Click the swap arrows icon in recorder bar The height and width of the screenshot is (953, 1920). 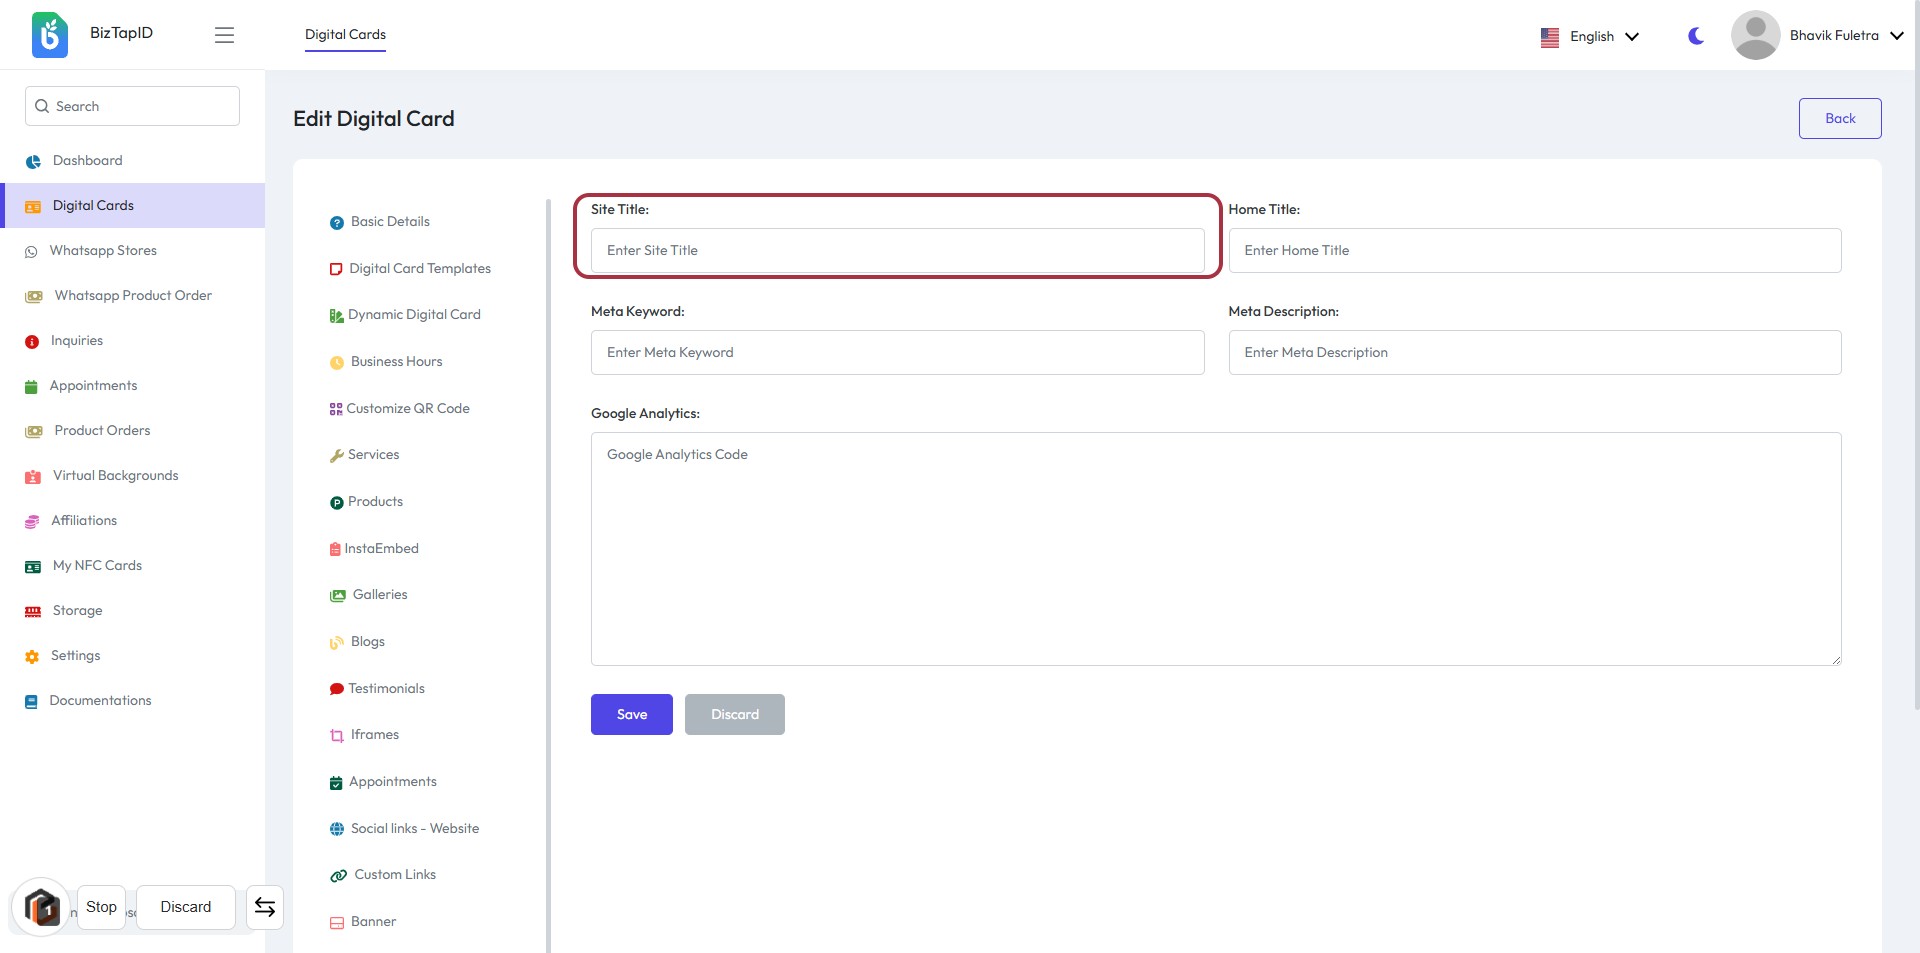[x=265, y=907]
